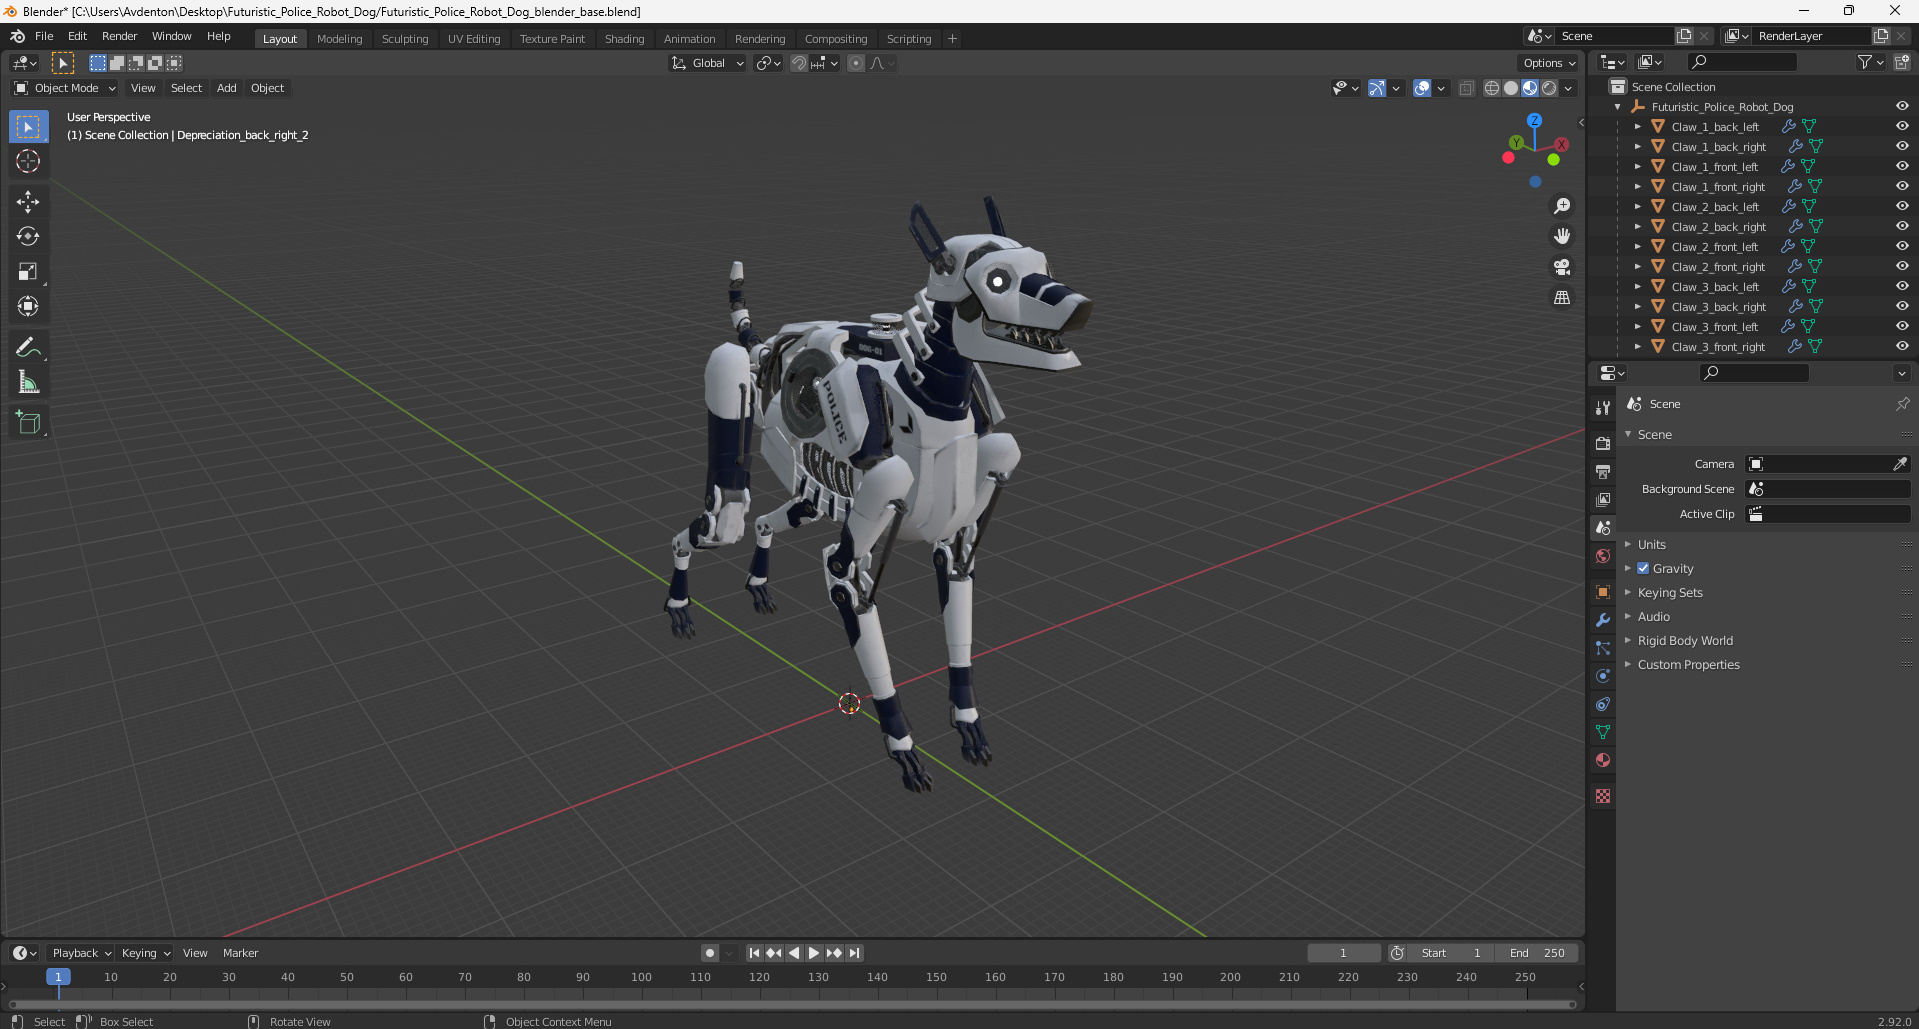The image size is (1919, 1029).
Task: Select the Cursor tool in left toolbar
Action: click(x=28, y=161)
